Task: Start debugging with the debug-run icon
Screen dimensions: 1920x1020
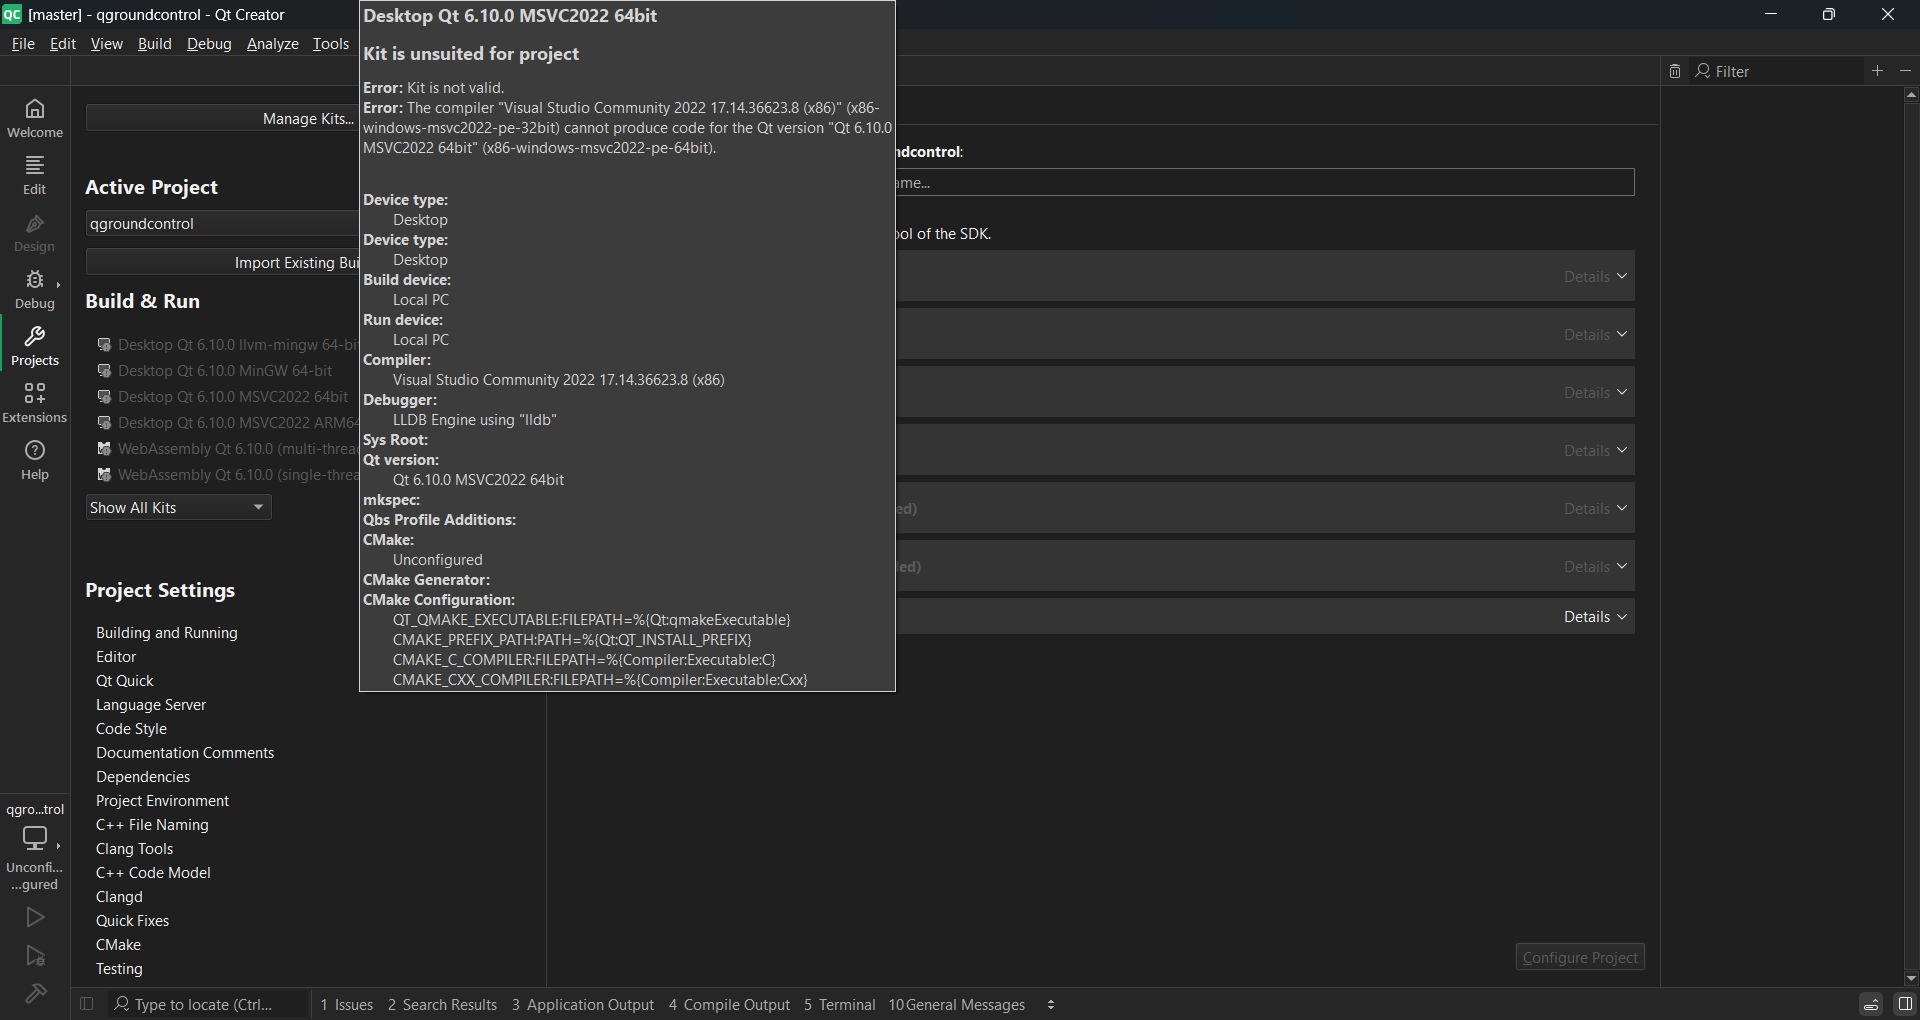Action: [35, 957]
